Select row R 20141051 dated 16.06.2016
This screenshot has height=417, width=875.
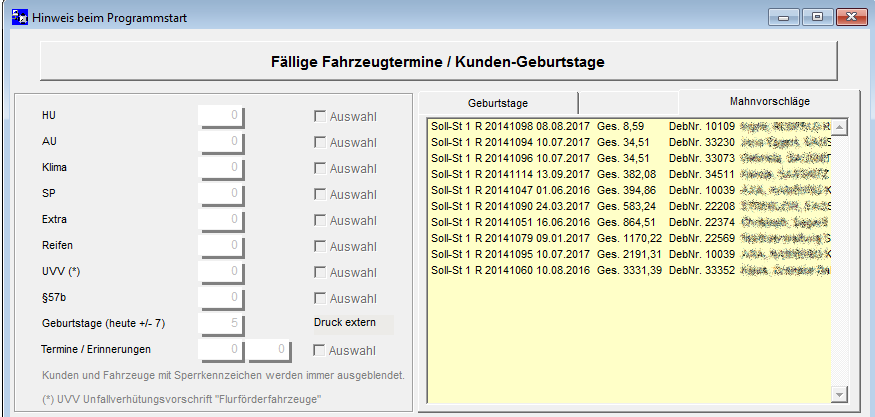(x=631, y=222)
